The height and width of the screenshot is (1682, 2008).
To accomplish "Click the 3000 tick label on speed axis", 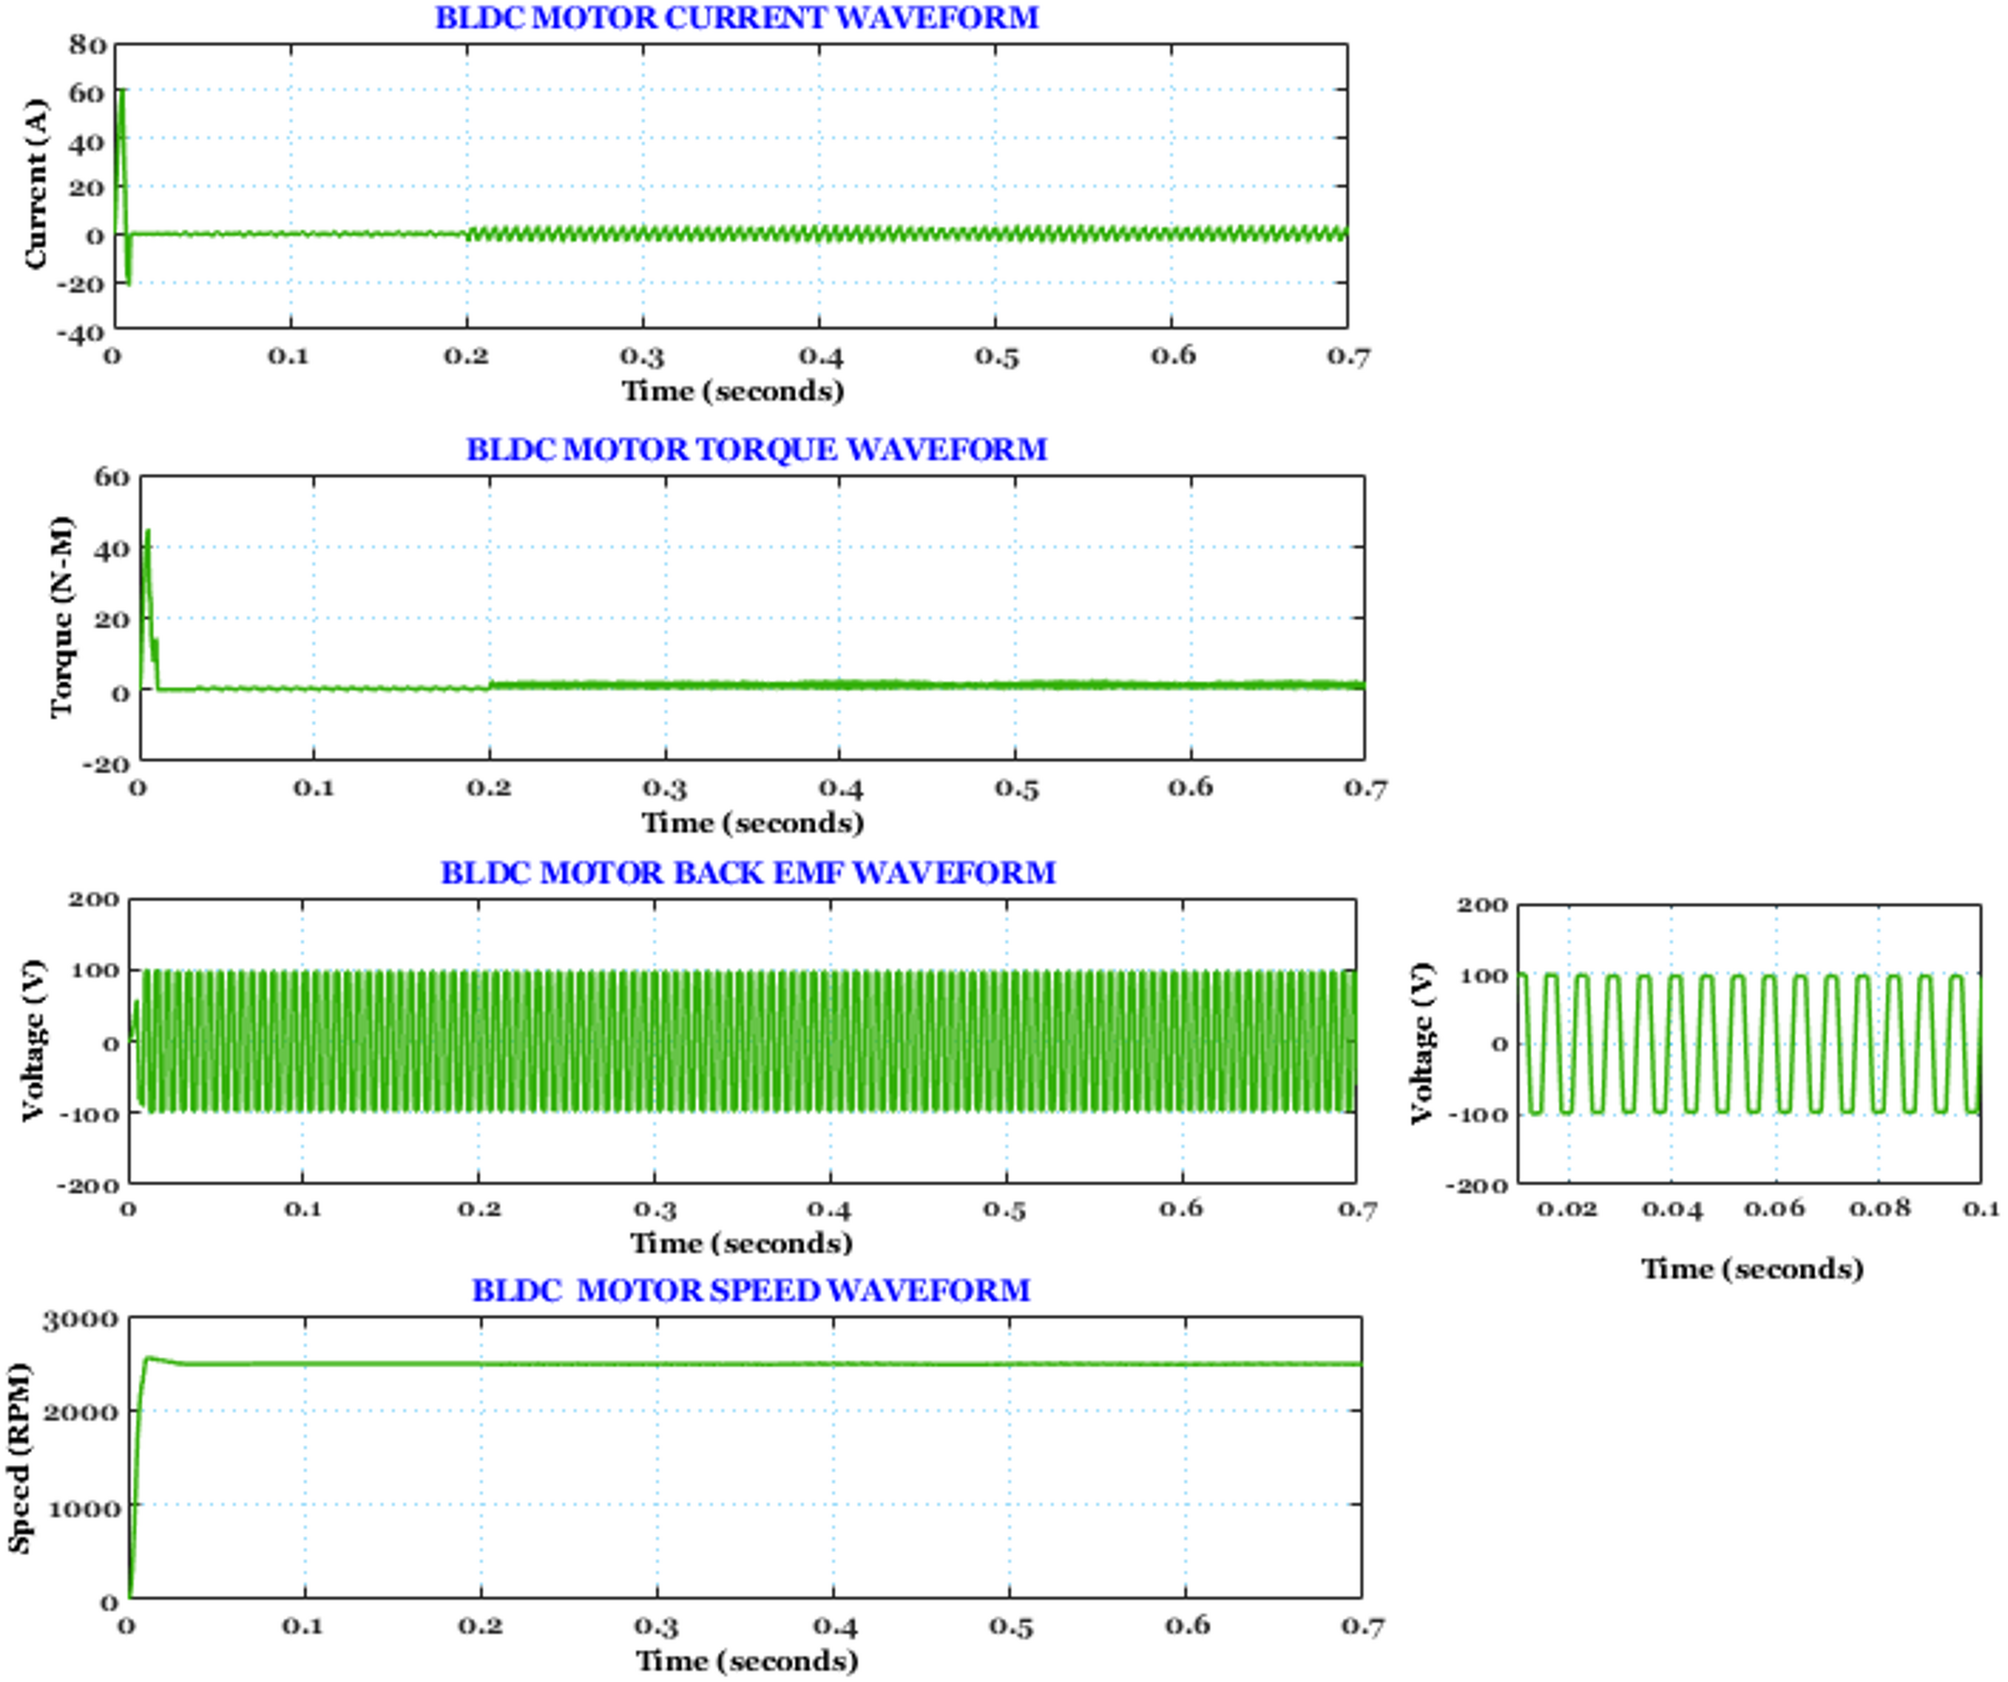I will (x=80, y=1320).
